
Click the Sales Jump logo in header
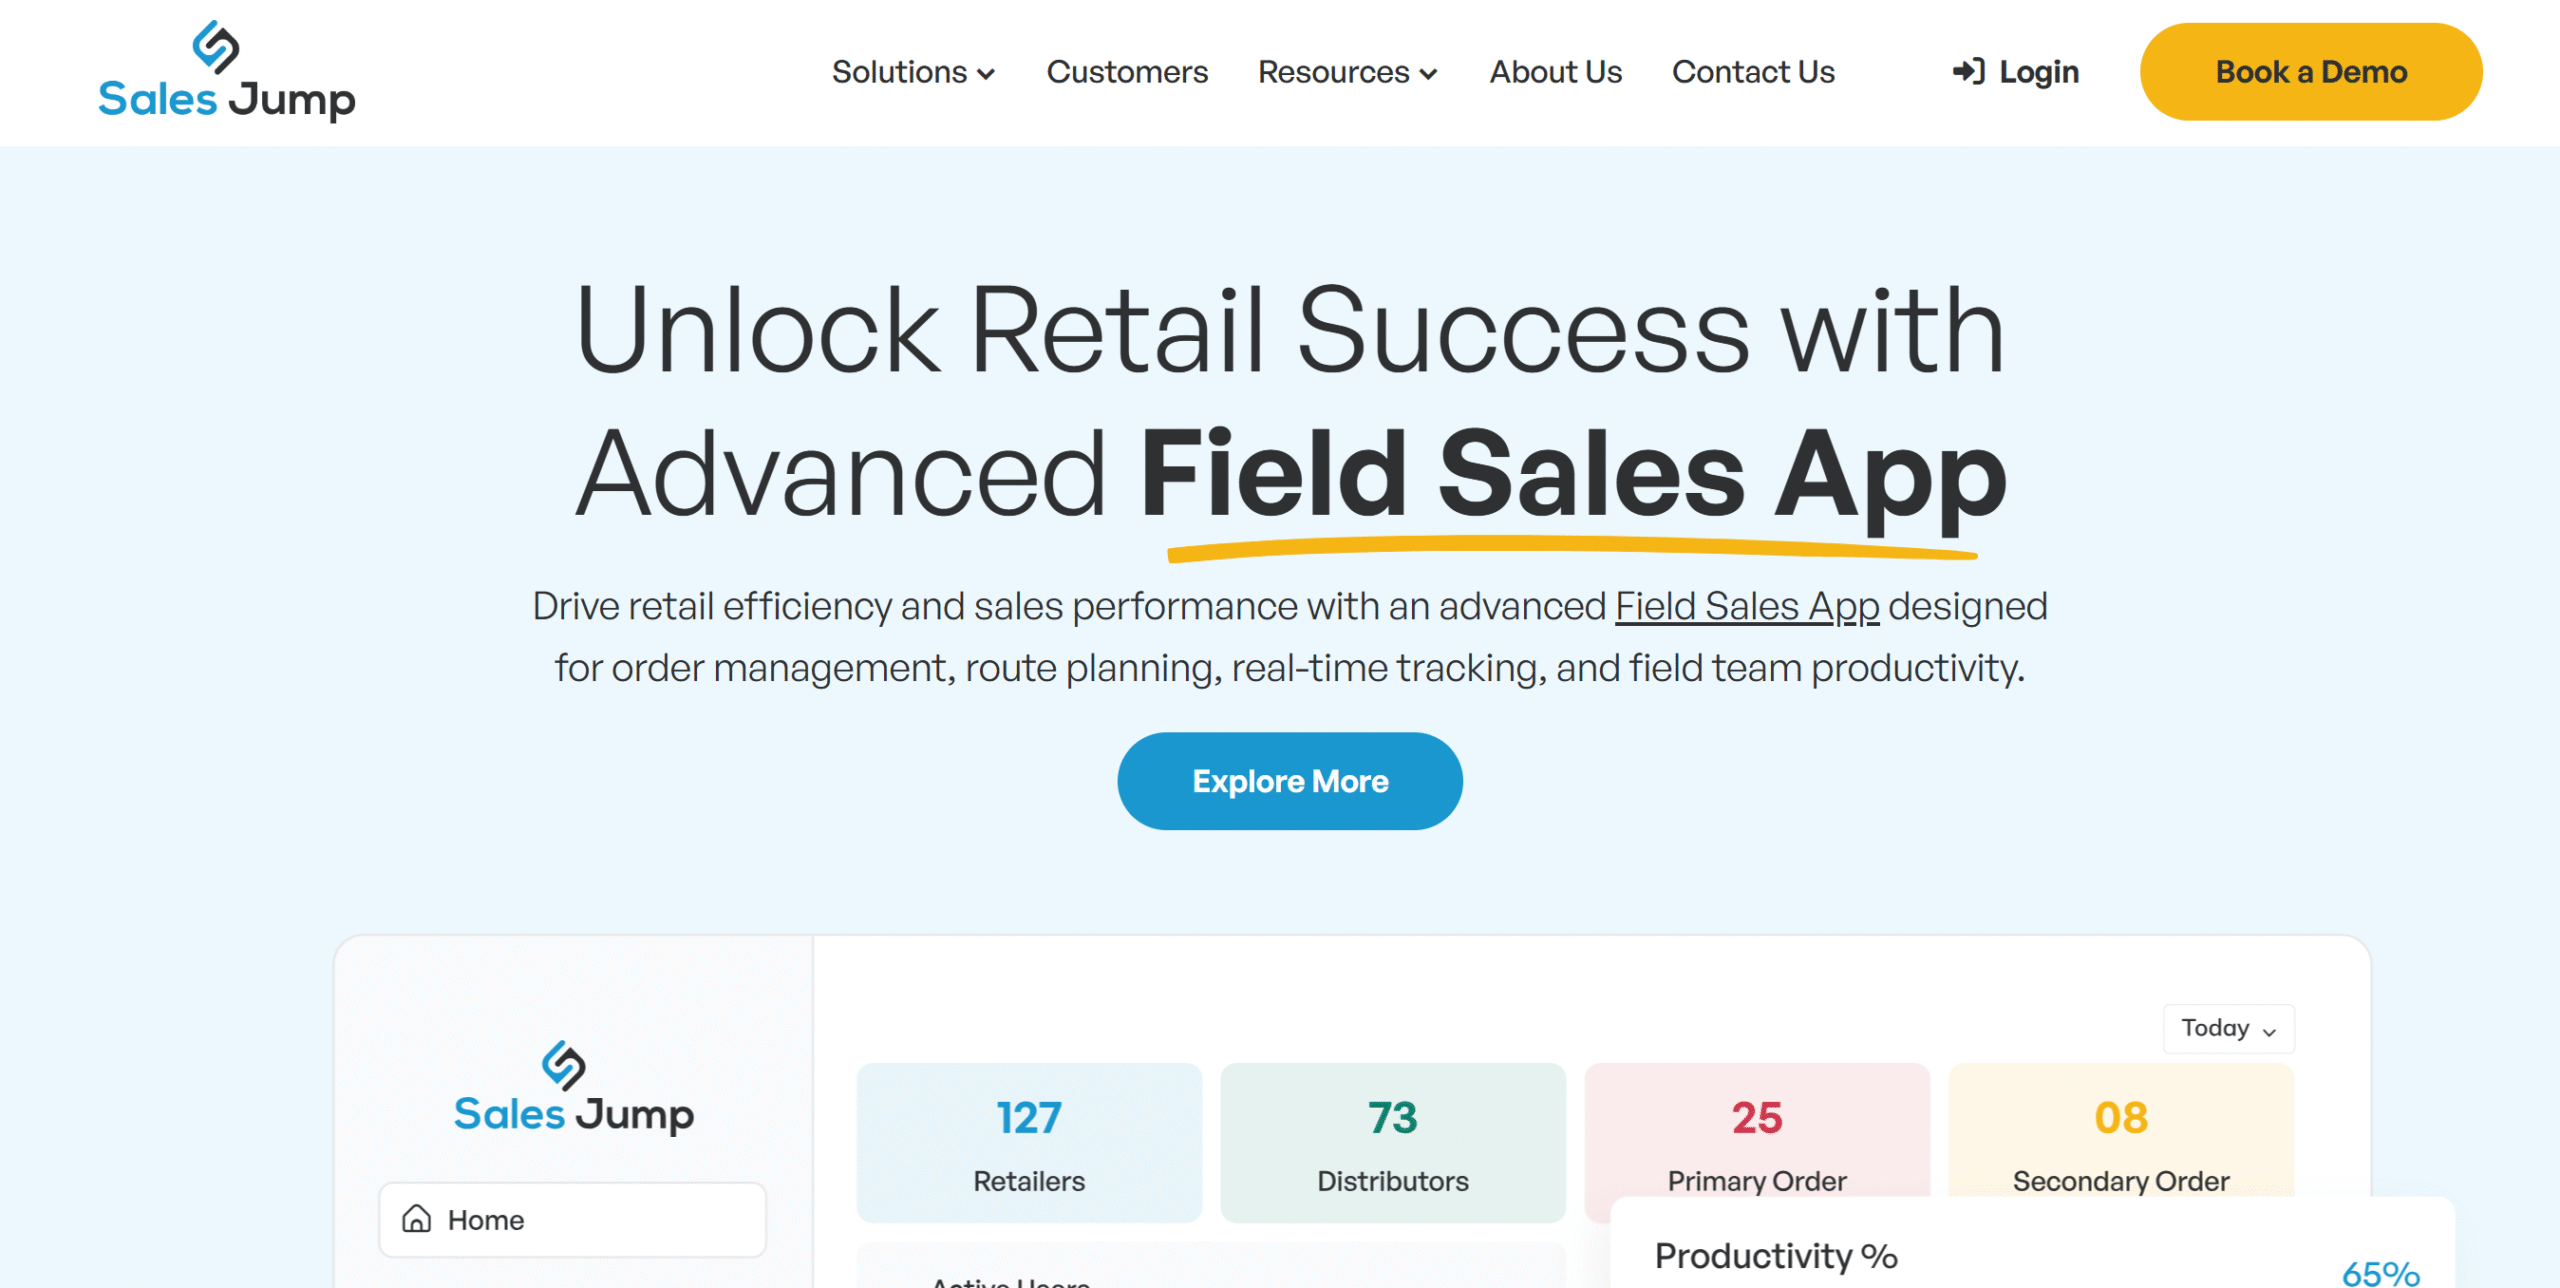pyautogui.click(x=227, y=72)
